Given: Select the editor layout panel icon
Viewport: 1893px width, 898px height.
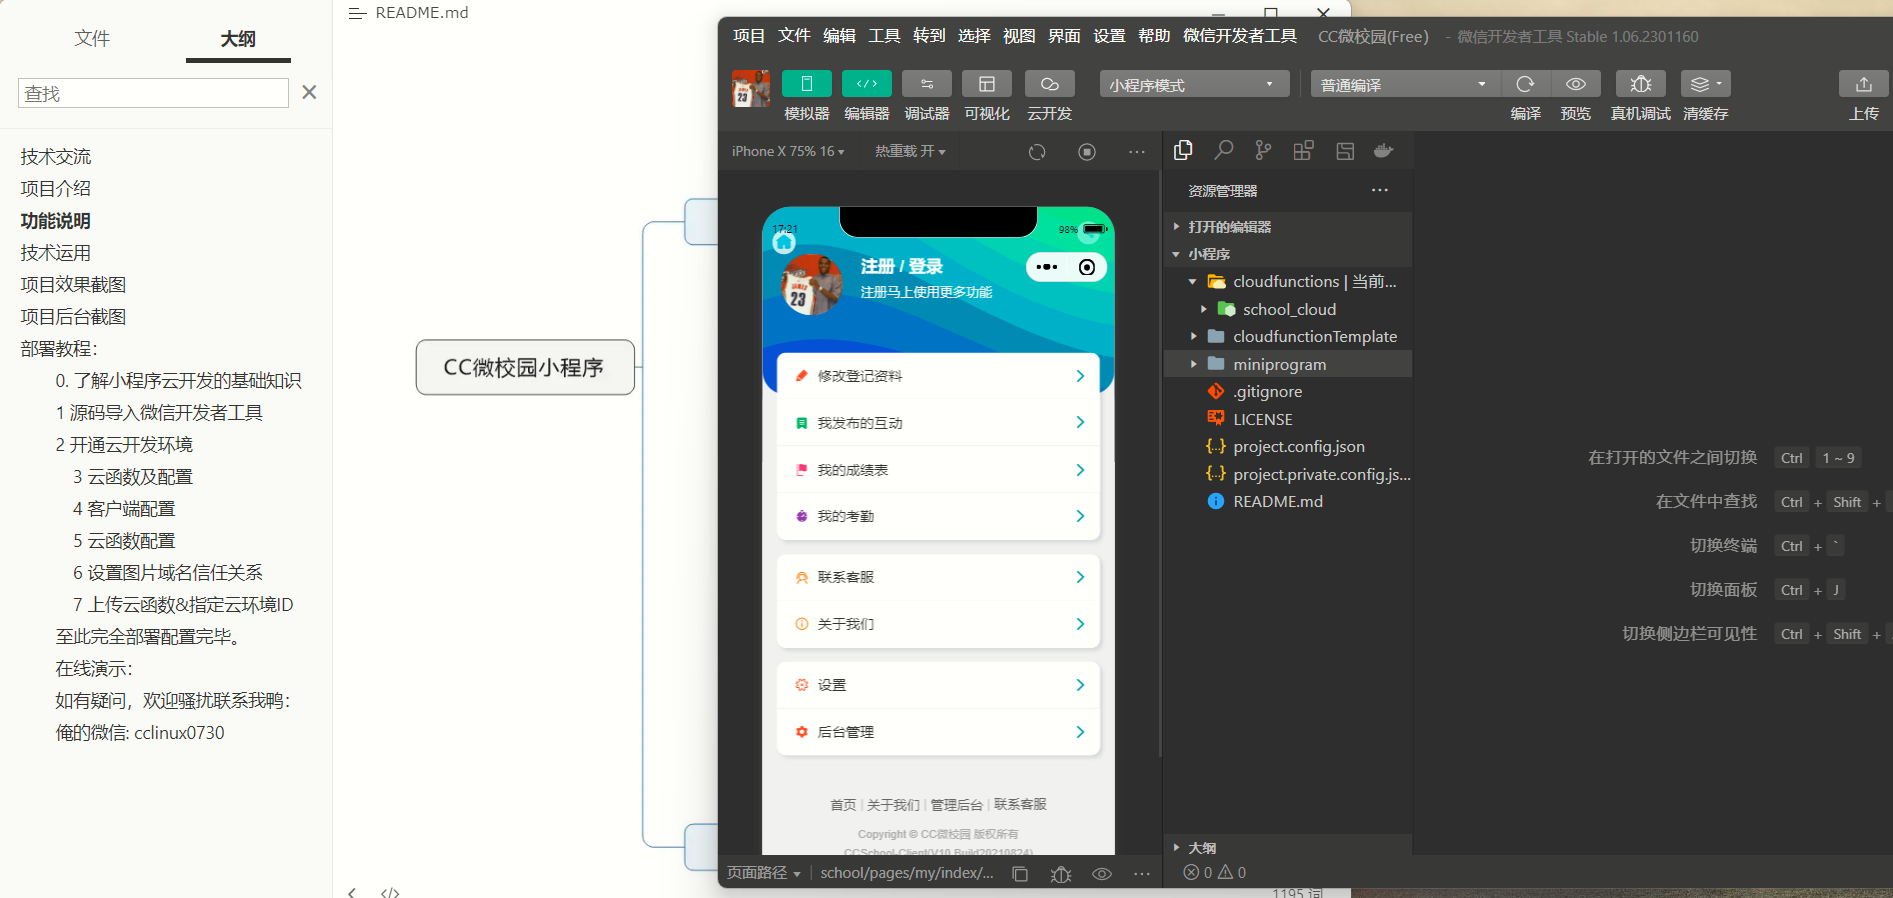Looking at the screenshot, I should pos(1345,151).
